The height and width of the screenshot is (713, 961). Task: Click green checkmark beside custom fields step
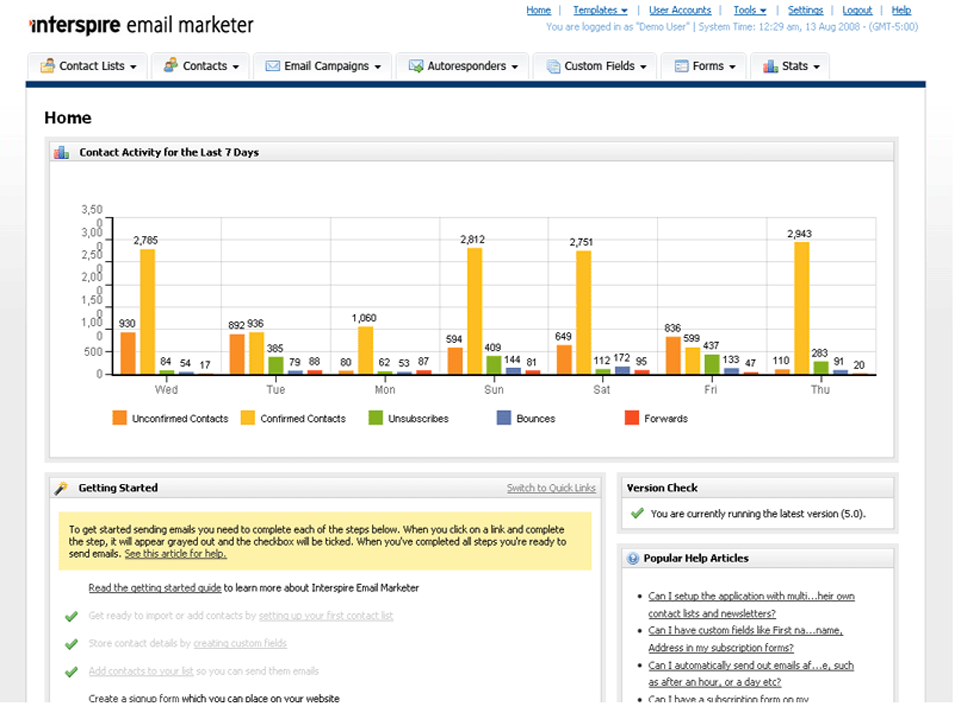coord(71,644)
